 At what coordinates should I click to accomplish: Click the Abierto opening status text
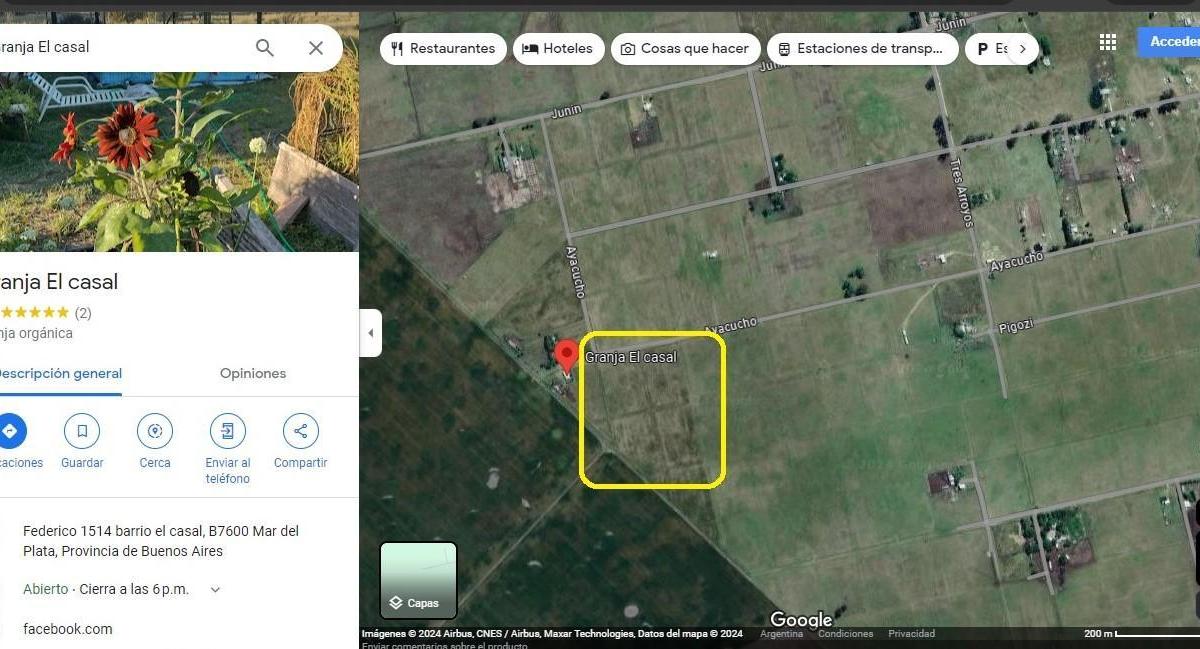46,589
